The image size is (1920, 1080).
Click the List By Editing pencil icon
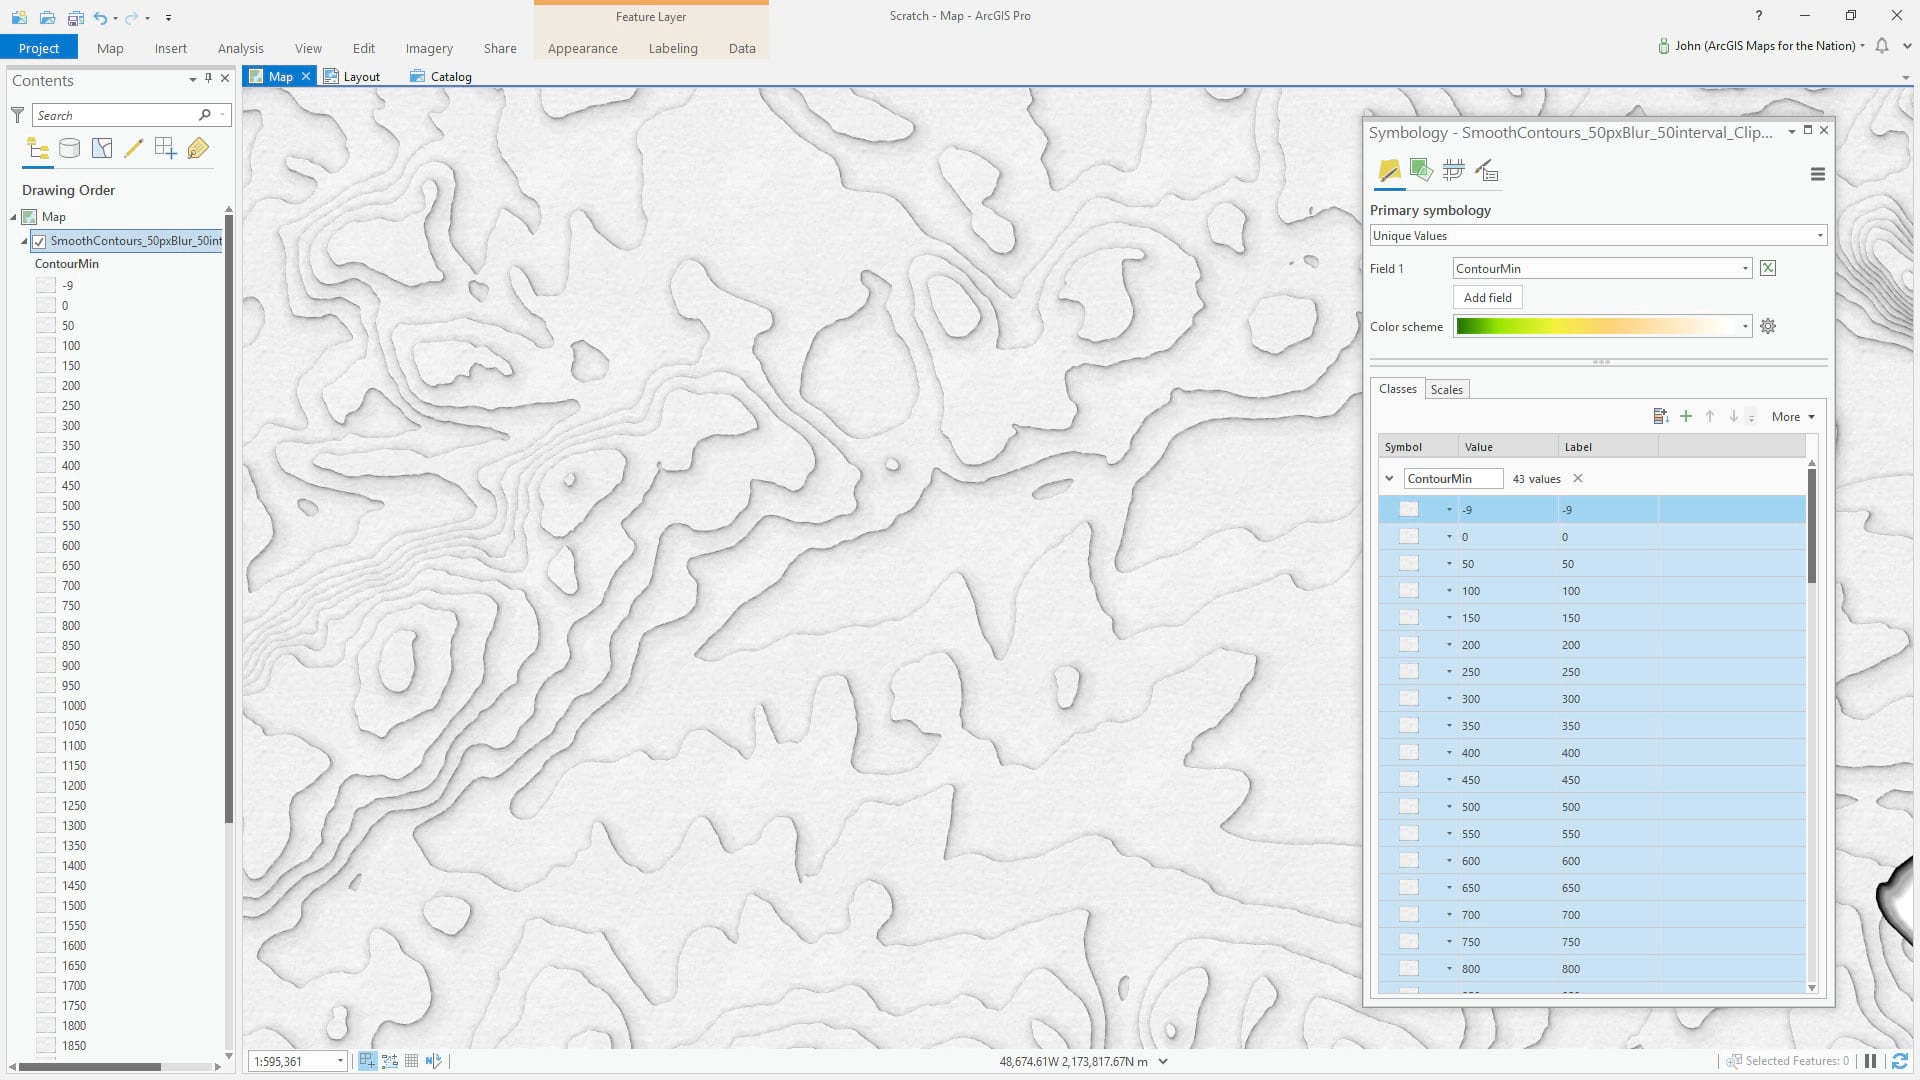coord(133,149)
